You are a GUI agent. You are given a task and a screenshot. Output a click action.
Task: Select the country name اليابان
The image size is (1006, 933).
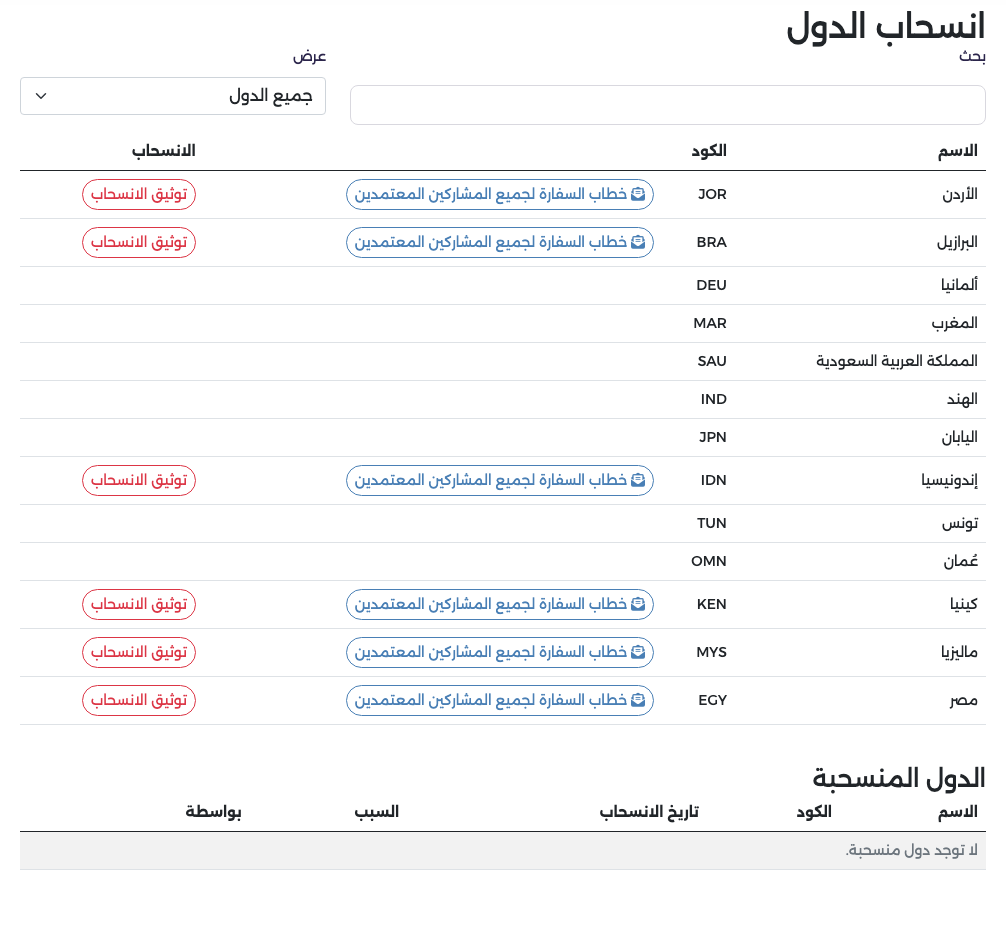[x=960, y=437]
